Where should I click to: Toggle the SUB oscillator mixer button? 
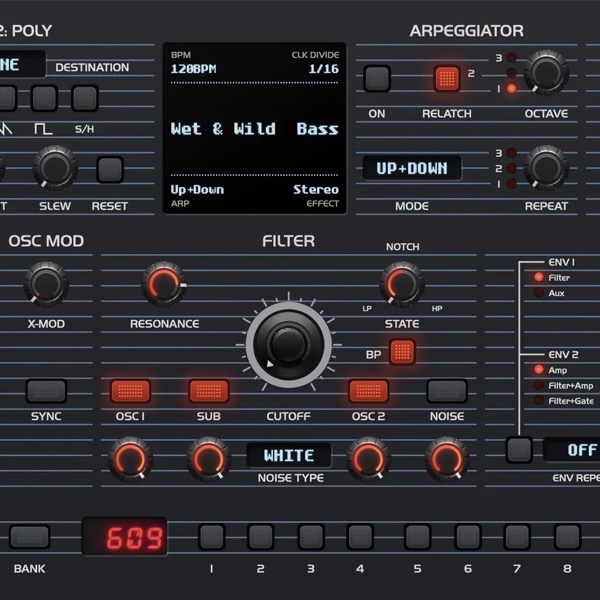(209, 391)
